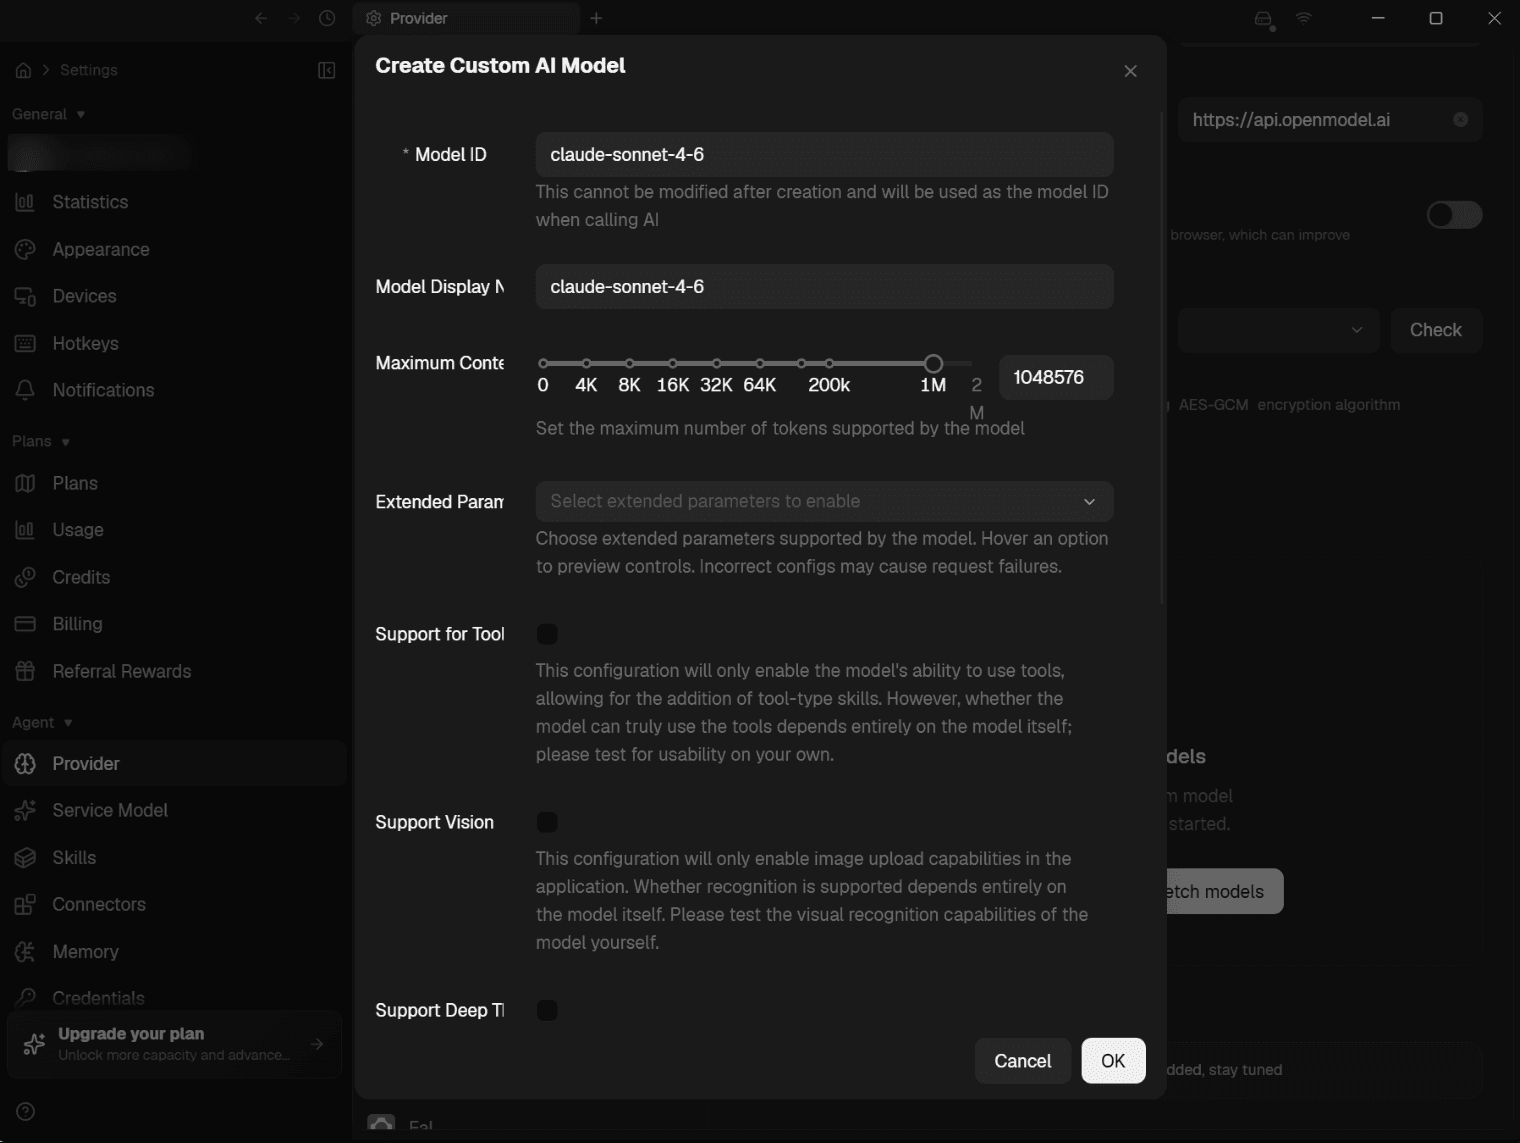Click the Plans map icon
1520x1143 pixels.
(25, 483)
